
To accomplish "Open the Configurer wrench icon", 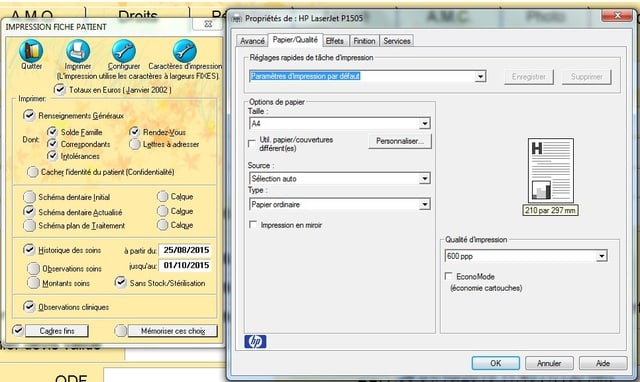I will coord(124,51).
